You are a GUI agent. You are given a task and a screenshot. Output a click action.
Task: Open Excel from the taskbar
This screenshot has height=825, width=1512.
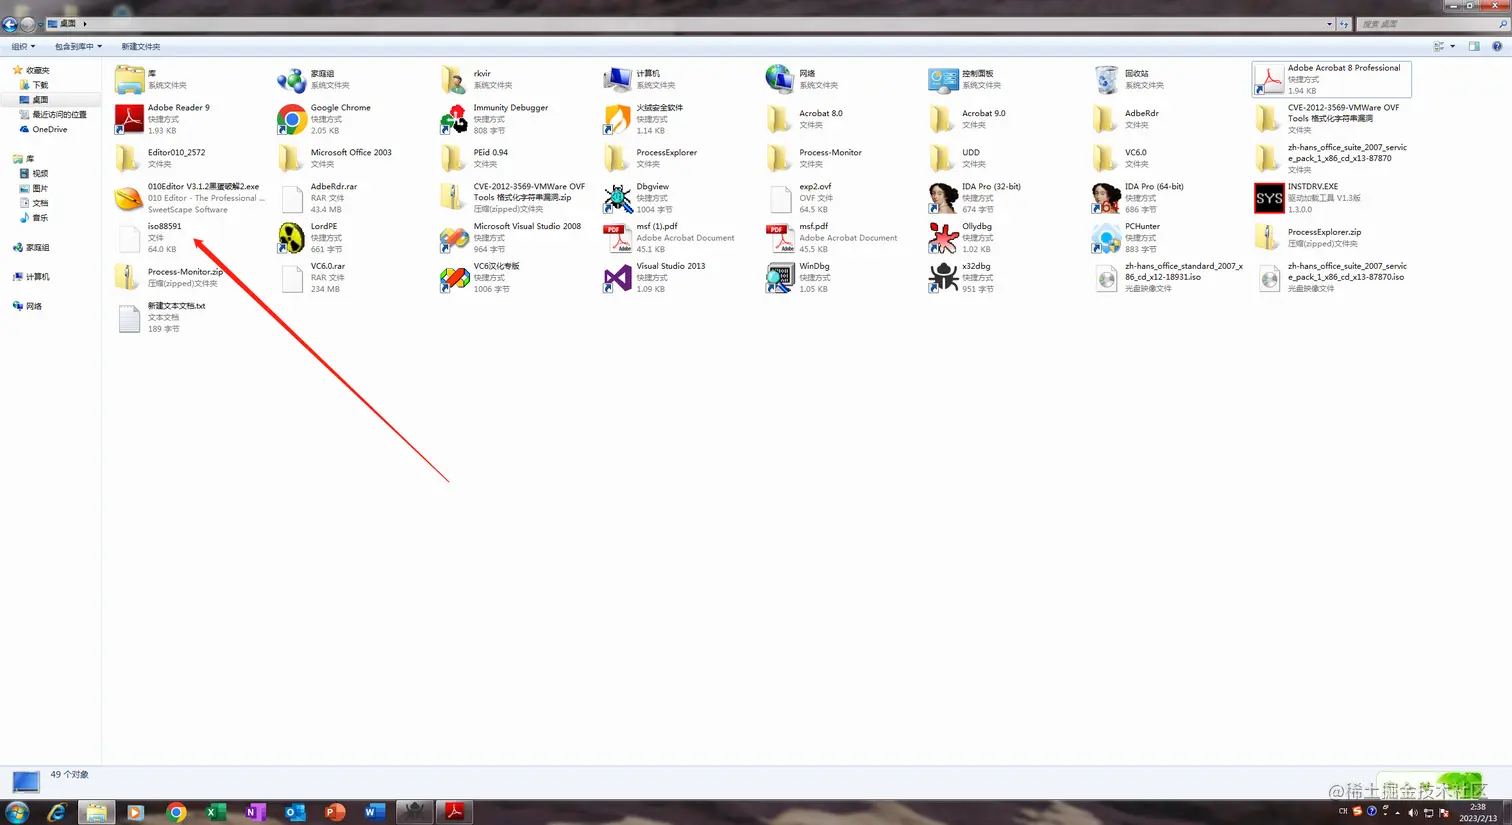coord(215,812)
